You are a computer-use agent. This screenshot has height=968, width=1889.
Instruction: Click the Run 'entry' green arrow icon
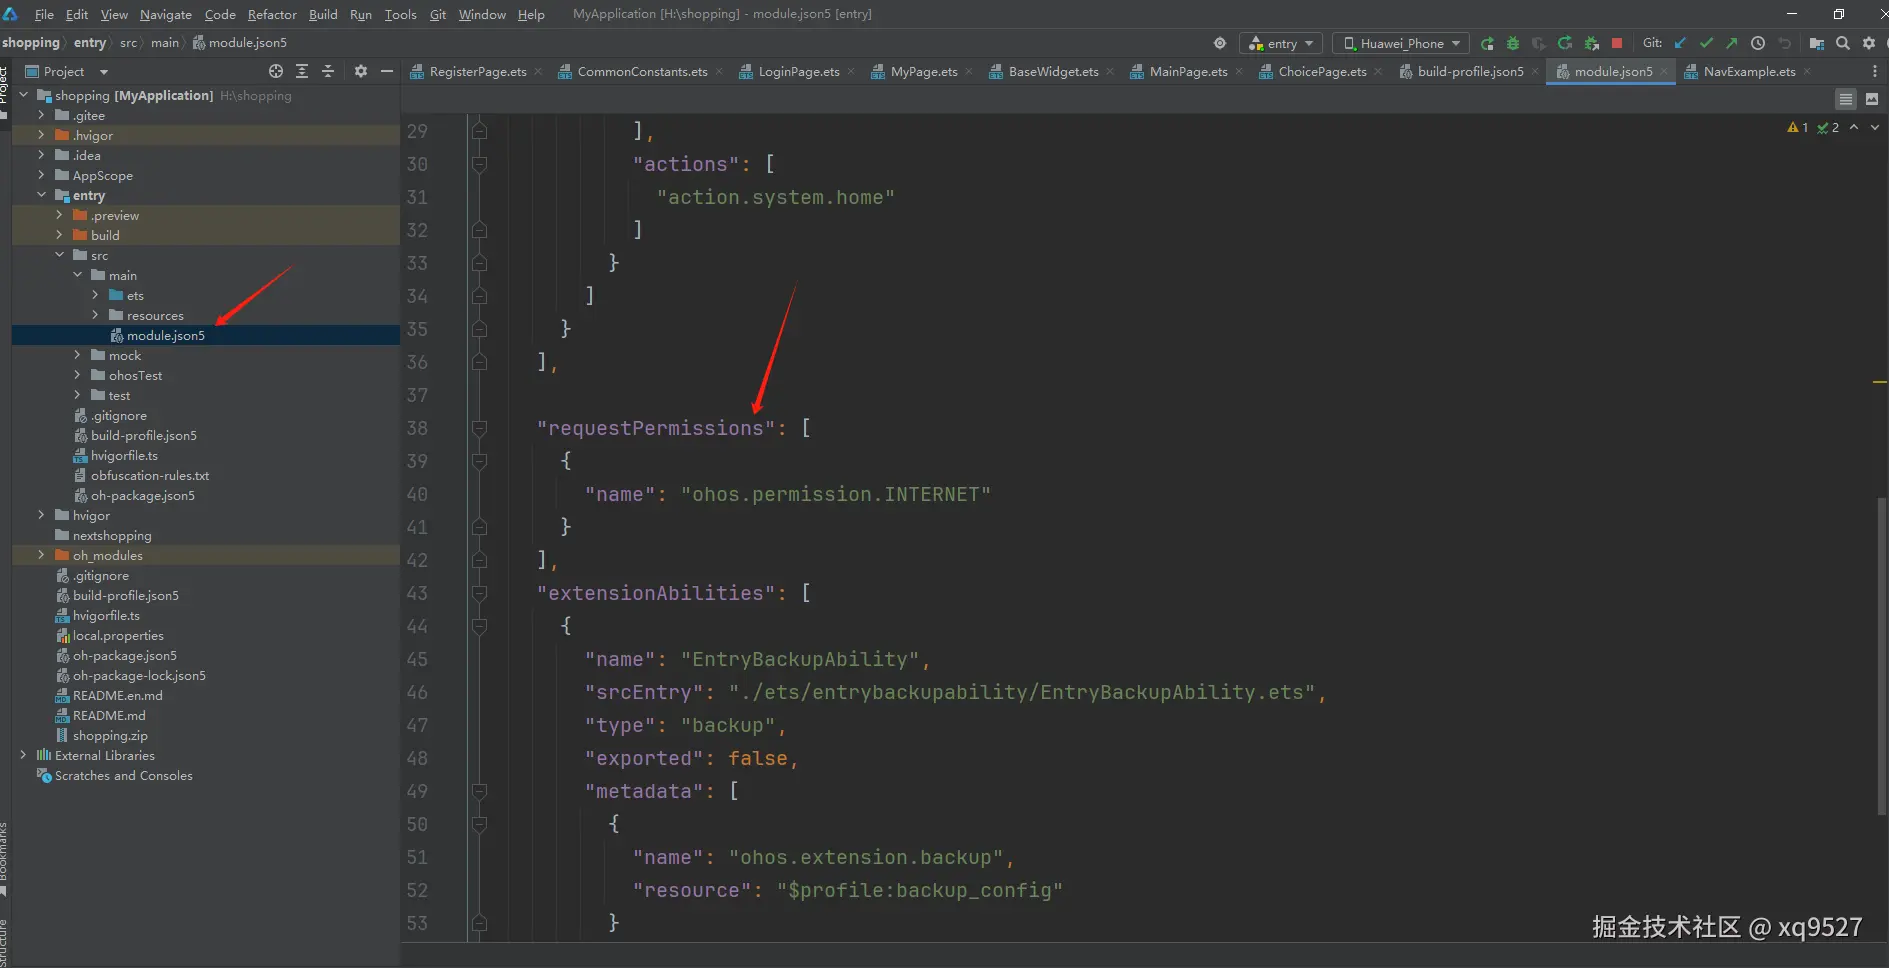1487,43
